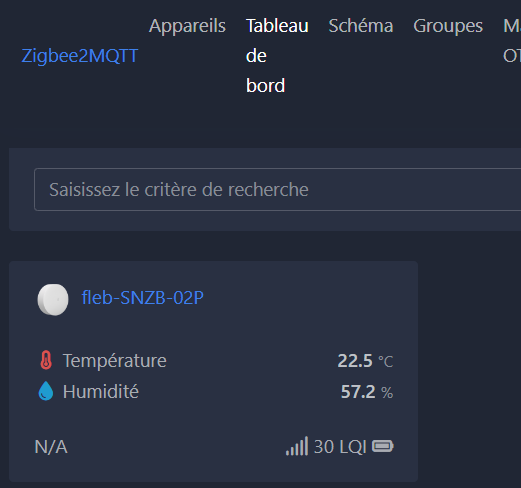Select the Tableau de bord tab
Screen dimensions: 521x488
[x=277, y=56]
